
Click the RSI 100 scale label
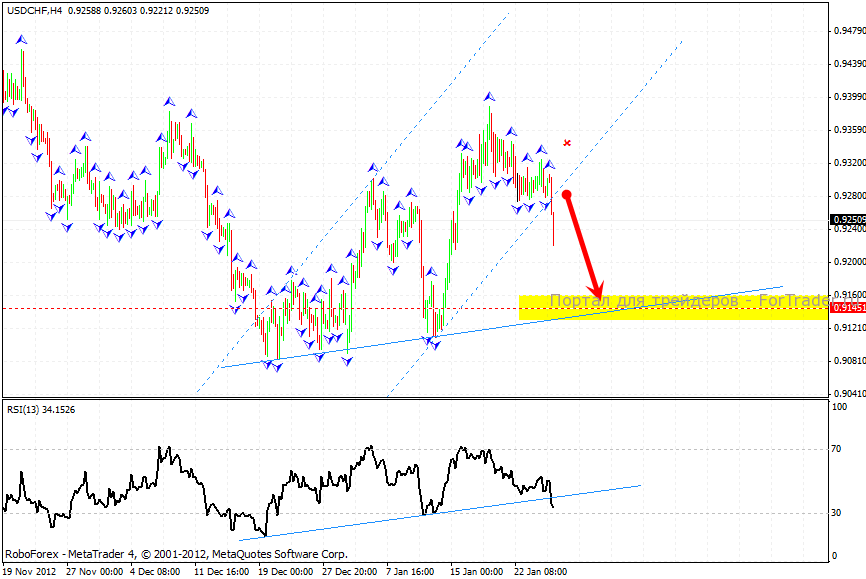pos(839,407)
